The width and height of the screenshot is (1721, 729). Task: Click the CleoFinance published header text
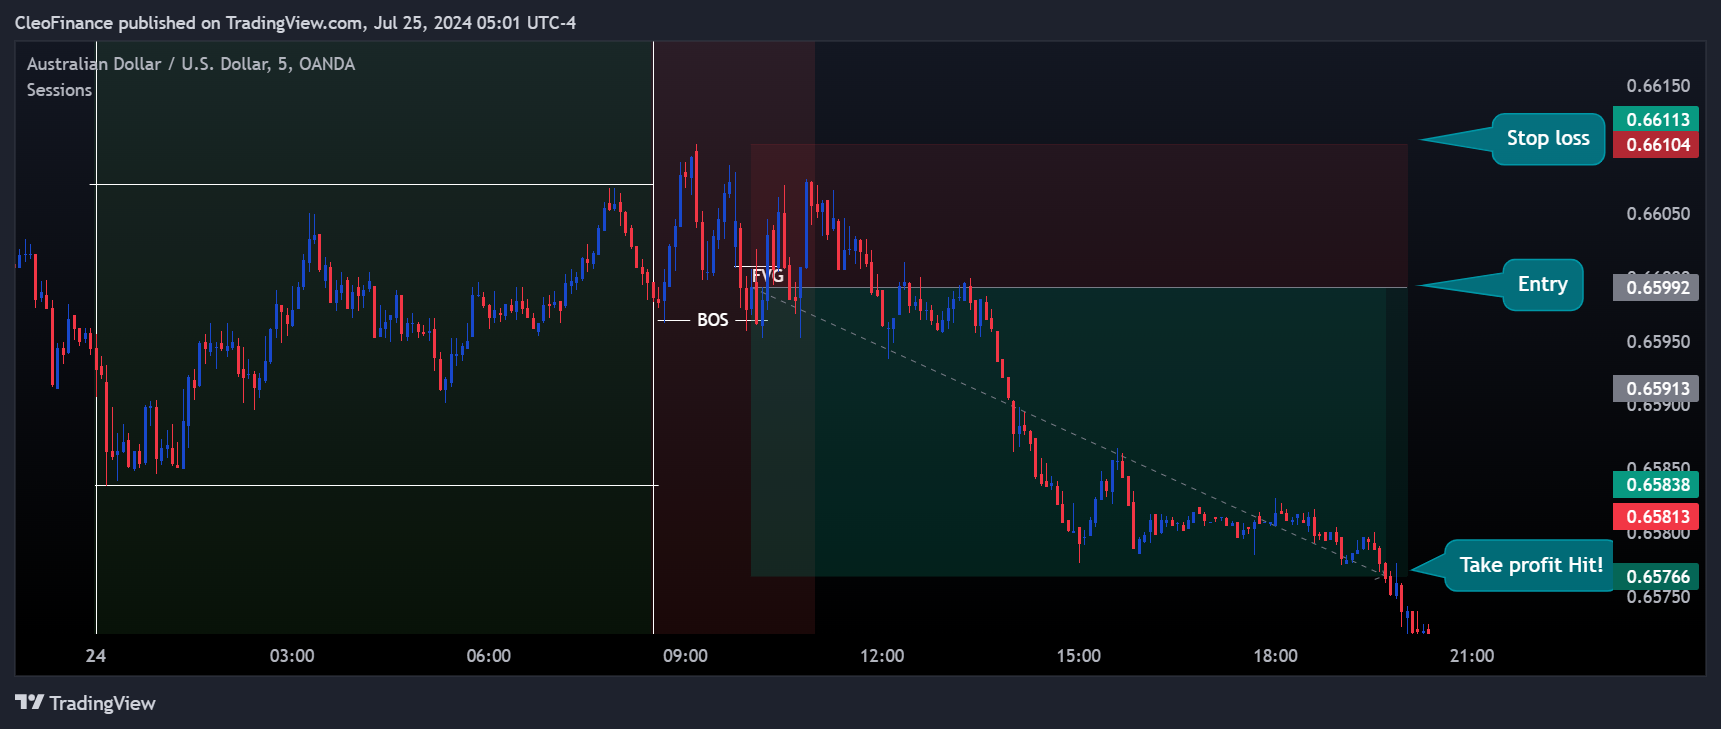pyautogui.click(x=296, y=22)
